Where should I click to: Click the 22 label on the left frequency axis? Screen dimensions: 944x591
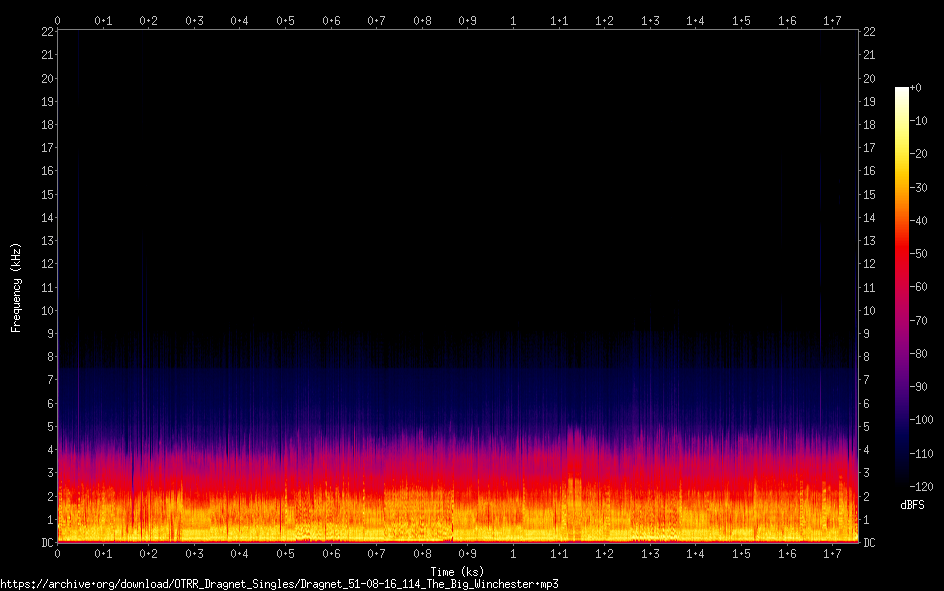pyautogui.click(x=46, y=32)
